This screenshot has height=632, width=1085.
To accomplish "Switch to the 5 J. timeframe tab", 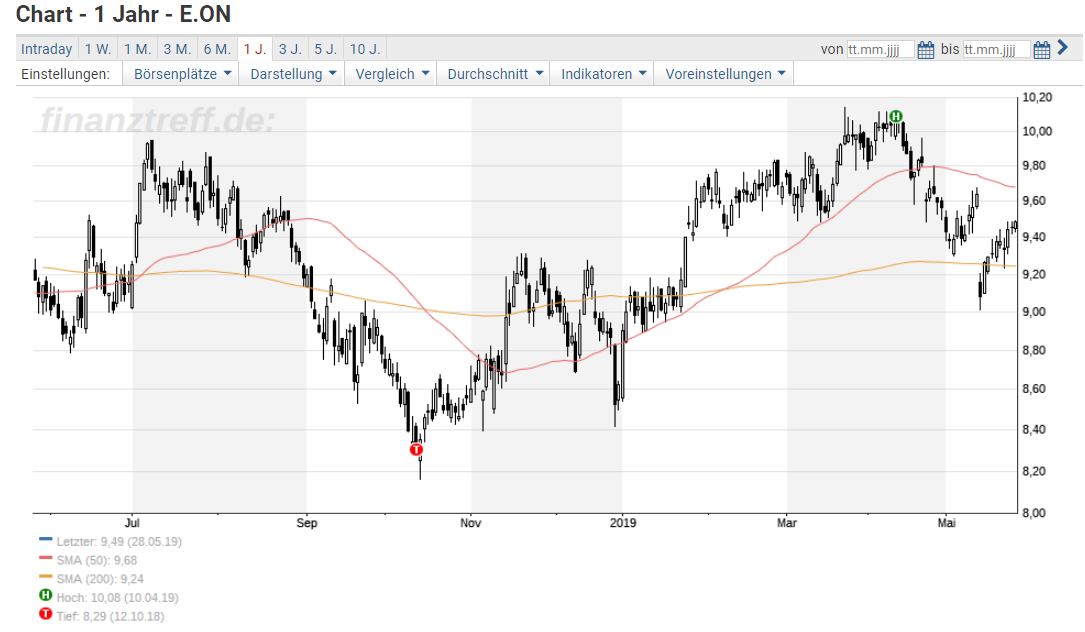I will tap(325, 49).
